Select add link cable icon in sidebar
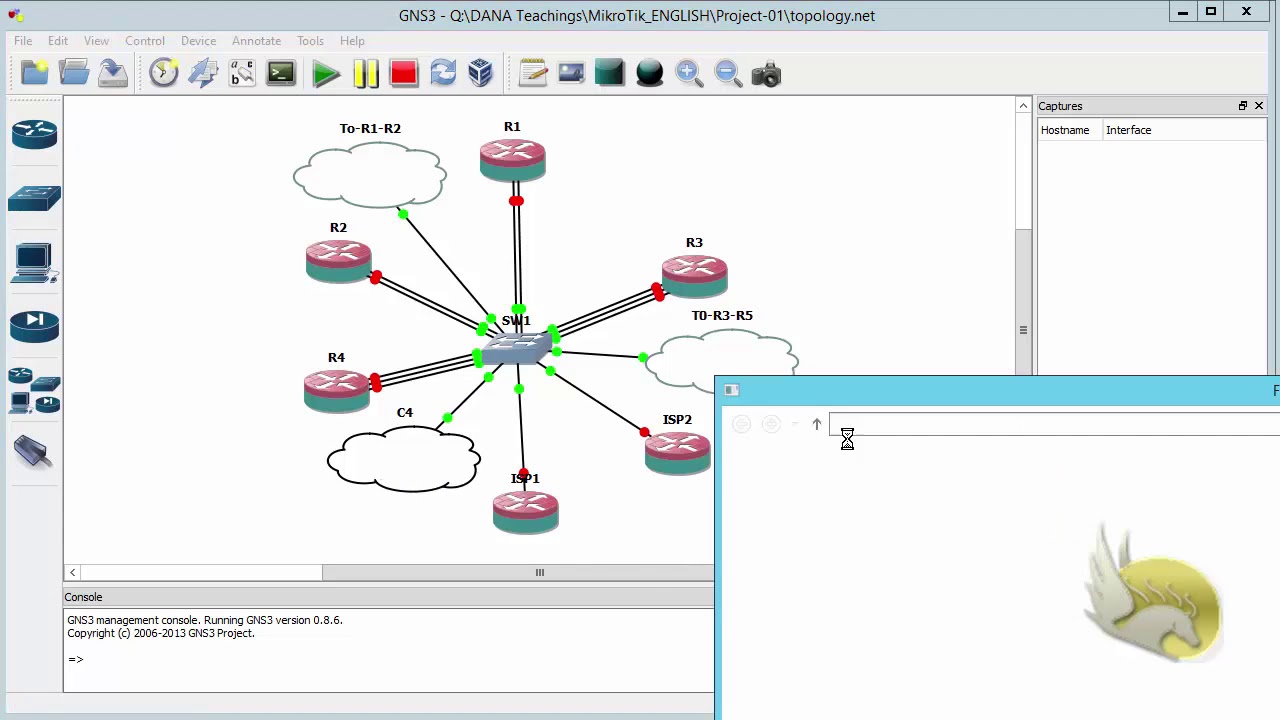This screenshot has width=1280, height=720. (34, 453)
